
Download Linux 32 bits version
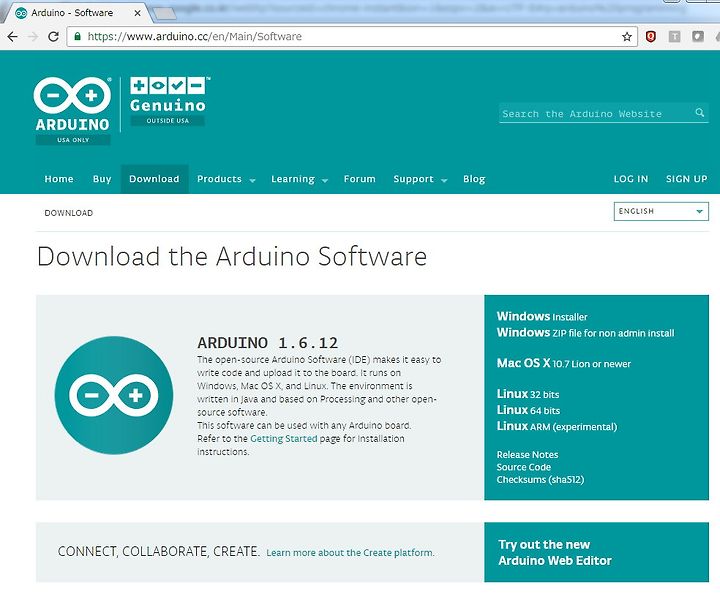pyautogui.click(x=528, y=394)
